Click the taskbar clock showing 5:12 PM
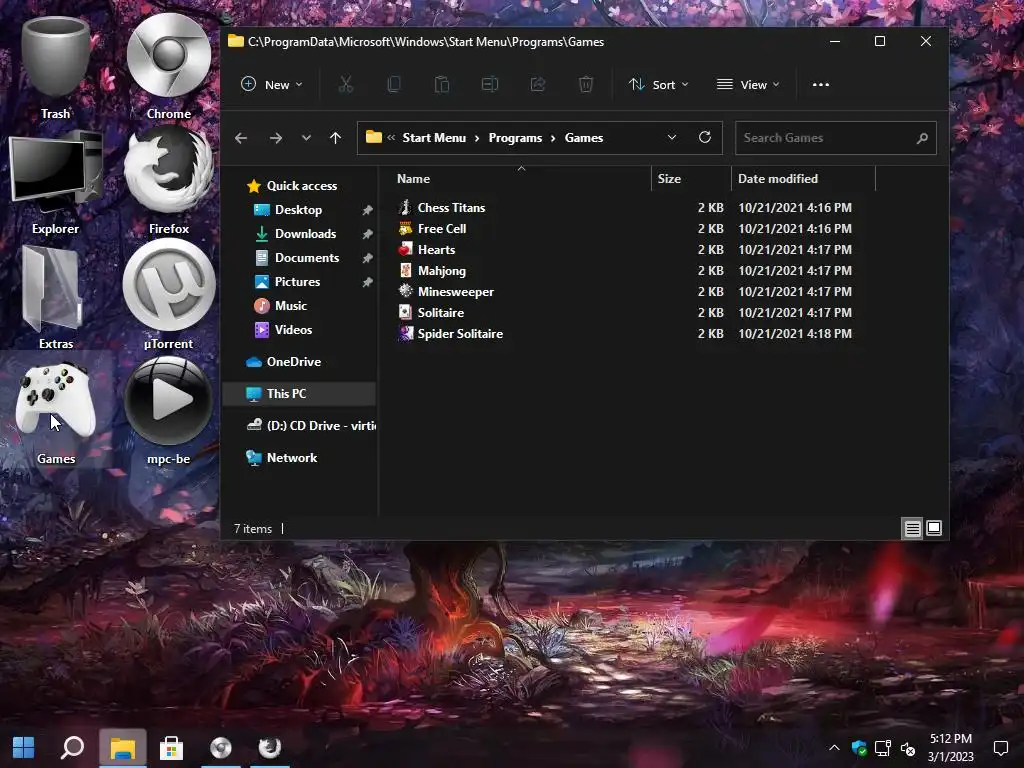Viewport: 1024px width, 768px height. pos(951,747)
